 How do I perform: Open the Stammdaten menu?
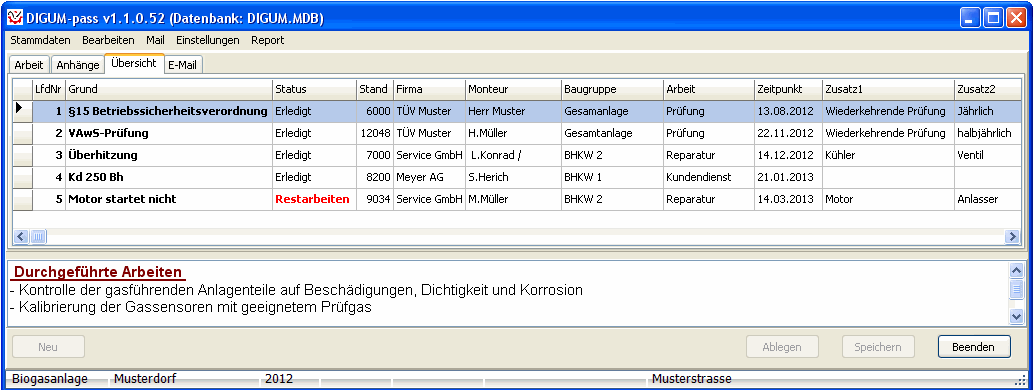click(x=40, y=40)
